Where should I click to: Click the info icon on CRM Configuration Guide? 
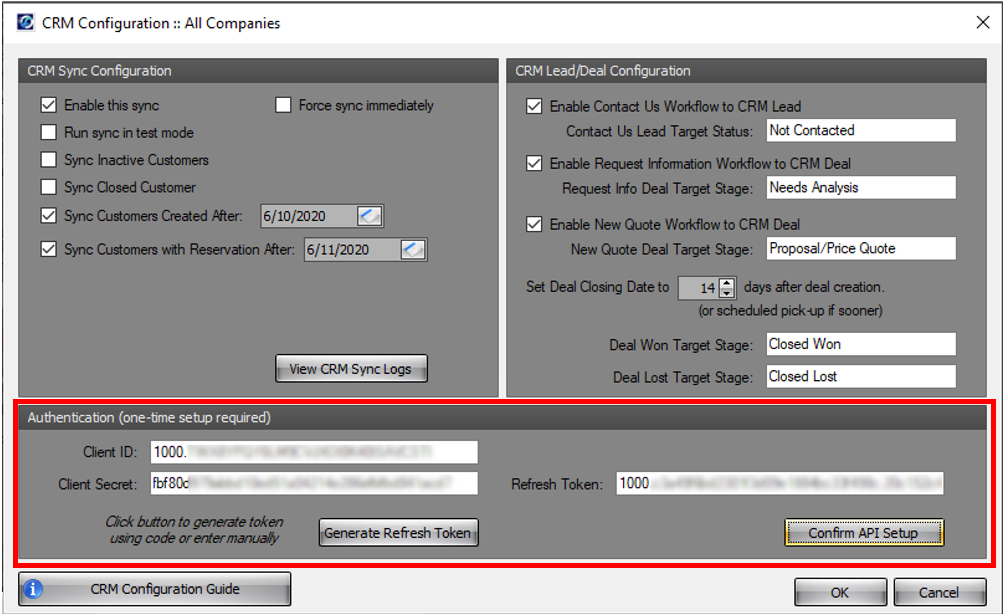click(33, 588)
